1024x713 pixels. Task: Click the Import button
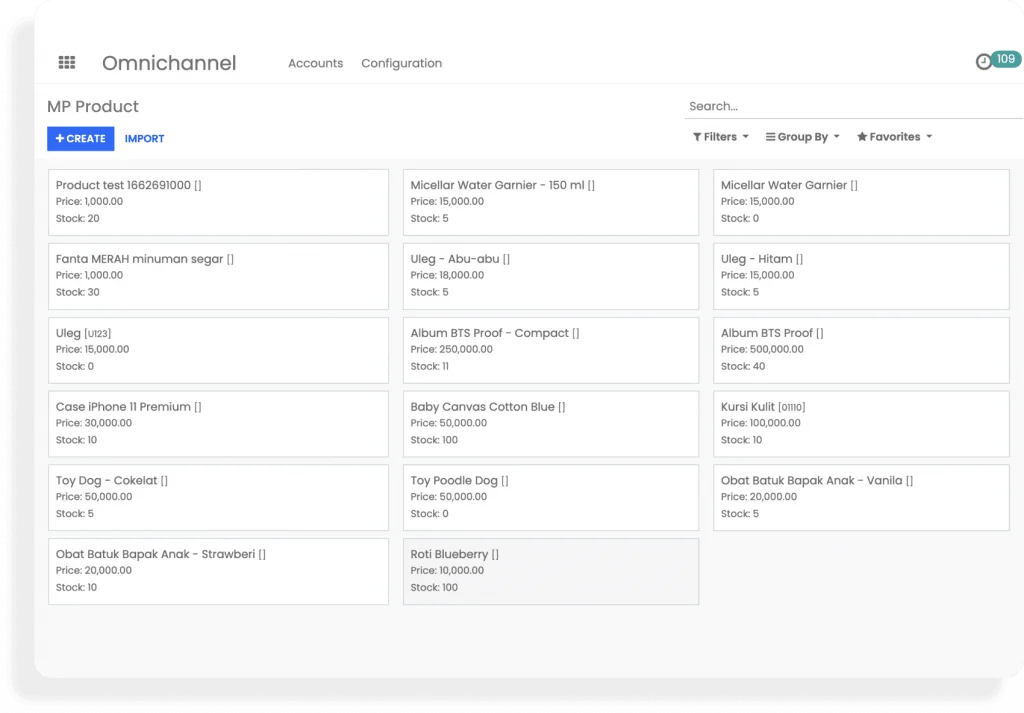(x=144, y=138)
